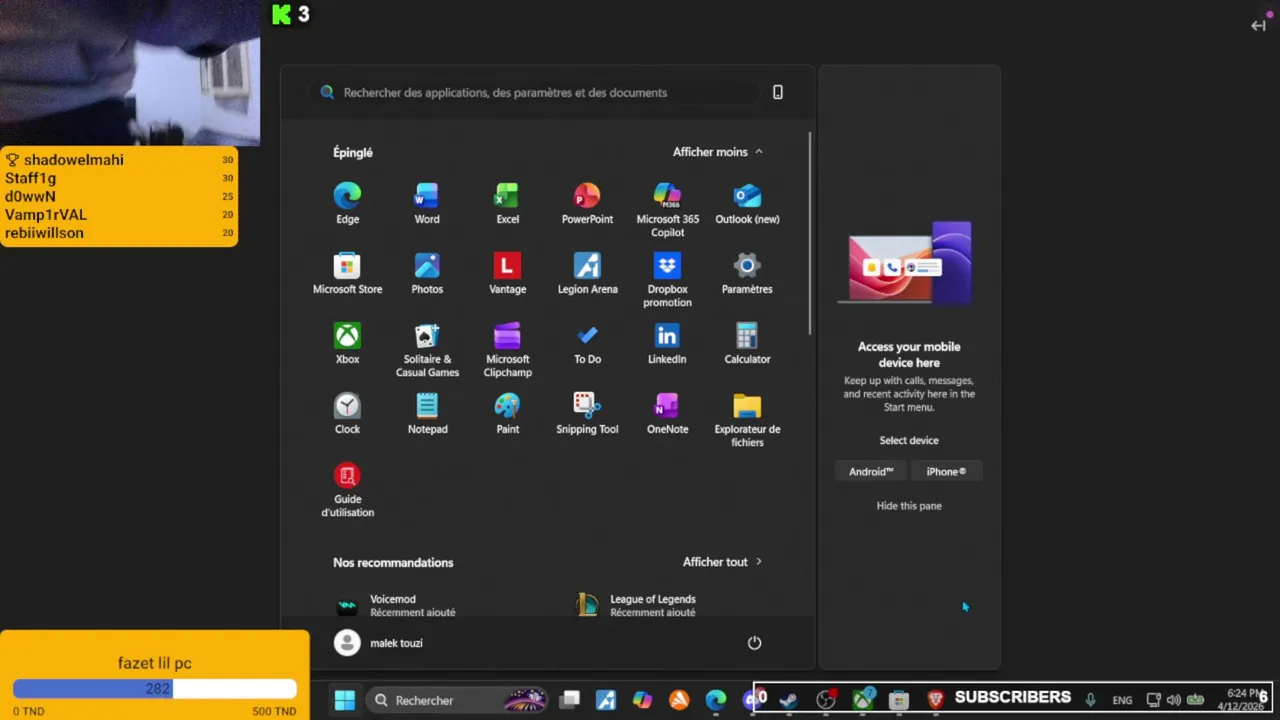Launch the Photos app
The image size is (1280, 720).
click(427, 274)
